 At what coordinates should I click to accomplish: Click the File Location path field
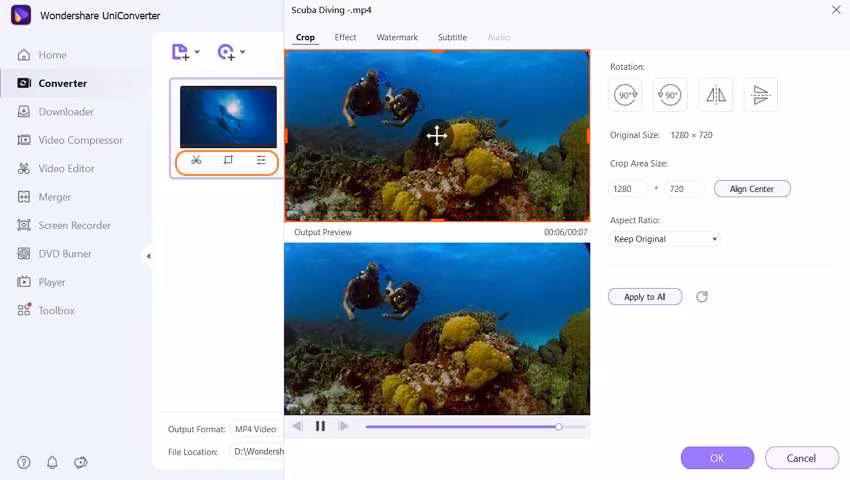pos(257,451)
